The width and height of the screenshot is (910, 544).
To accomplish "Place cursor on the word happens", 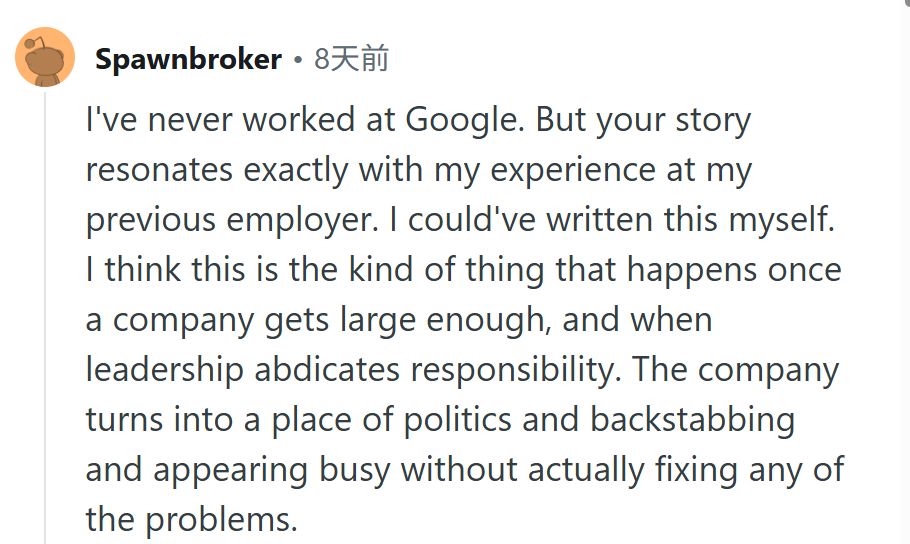I will [x=692, y=271].
